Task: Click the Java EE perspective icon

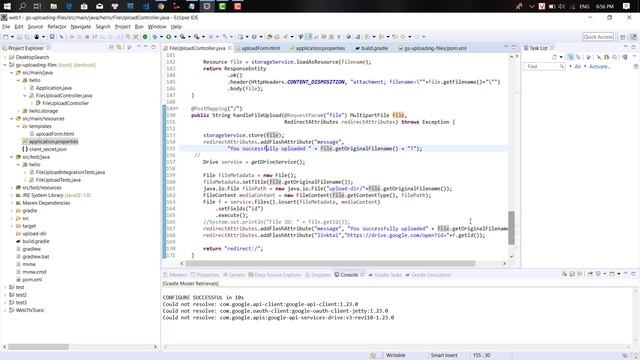Action: [x=633, y=37]
